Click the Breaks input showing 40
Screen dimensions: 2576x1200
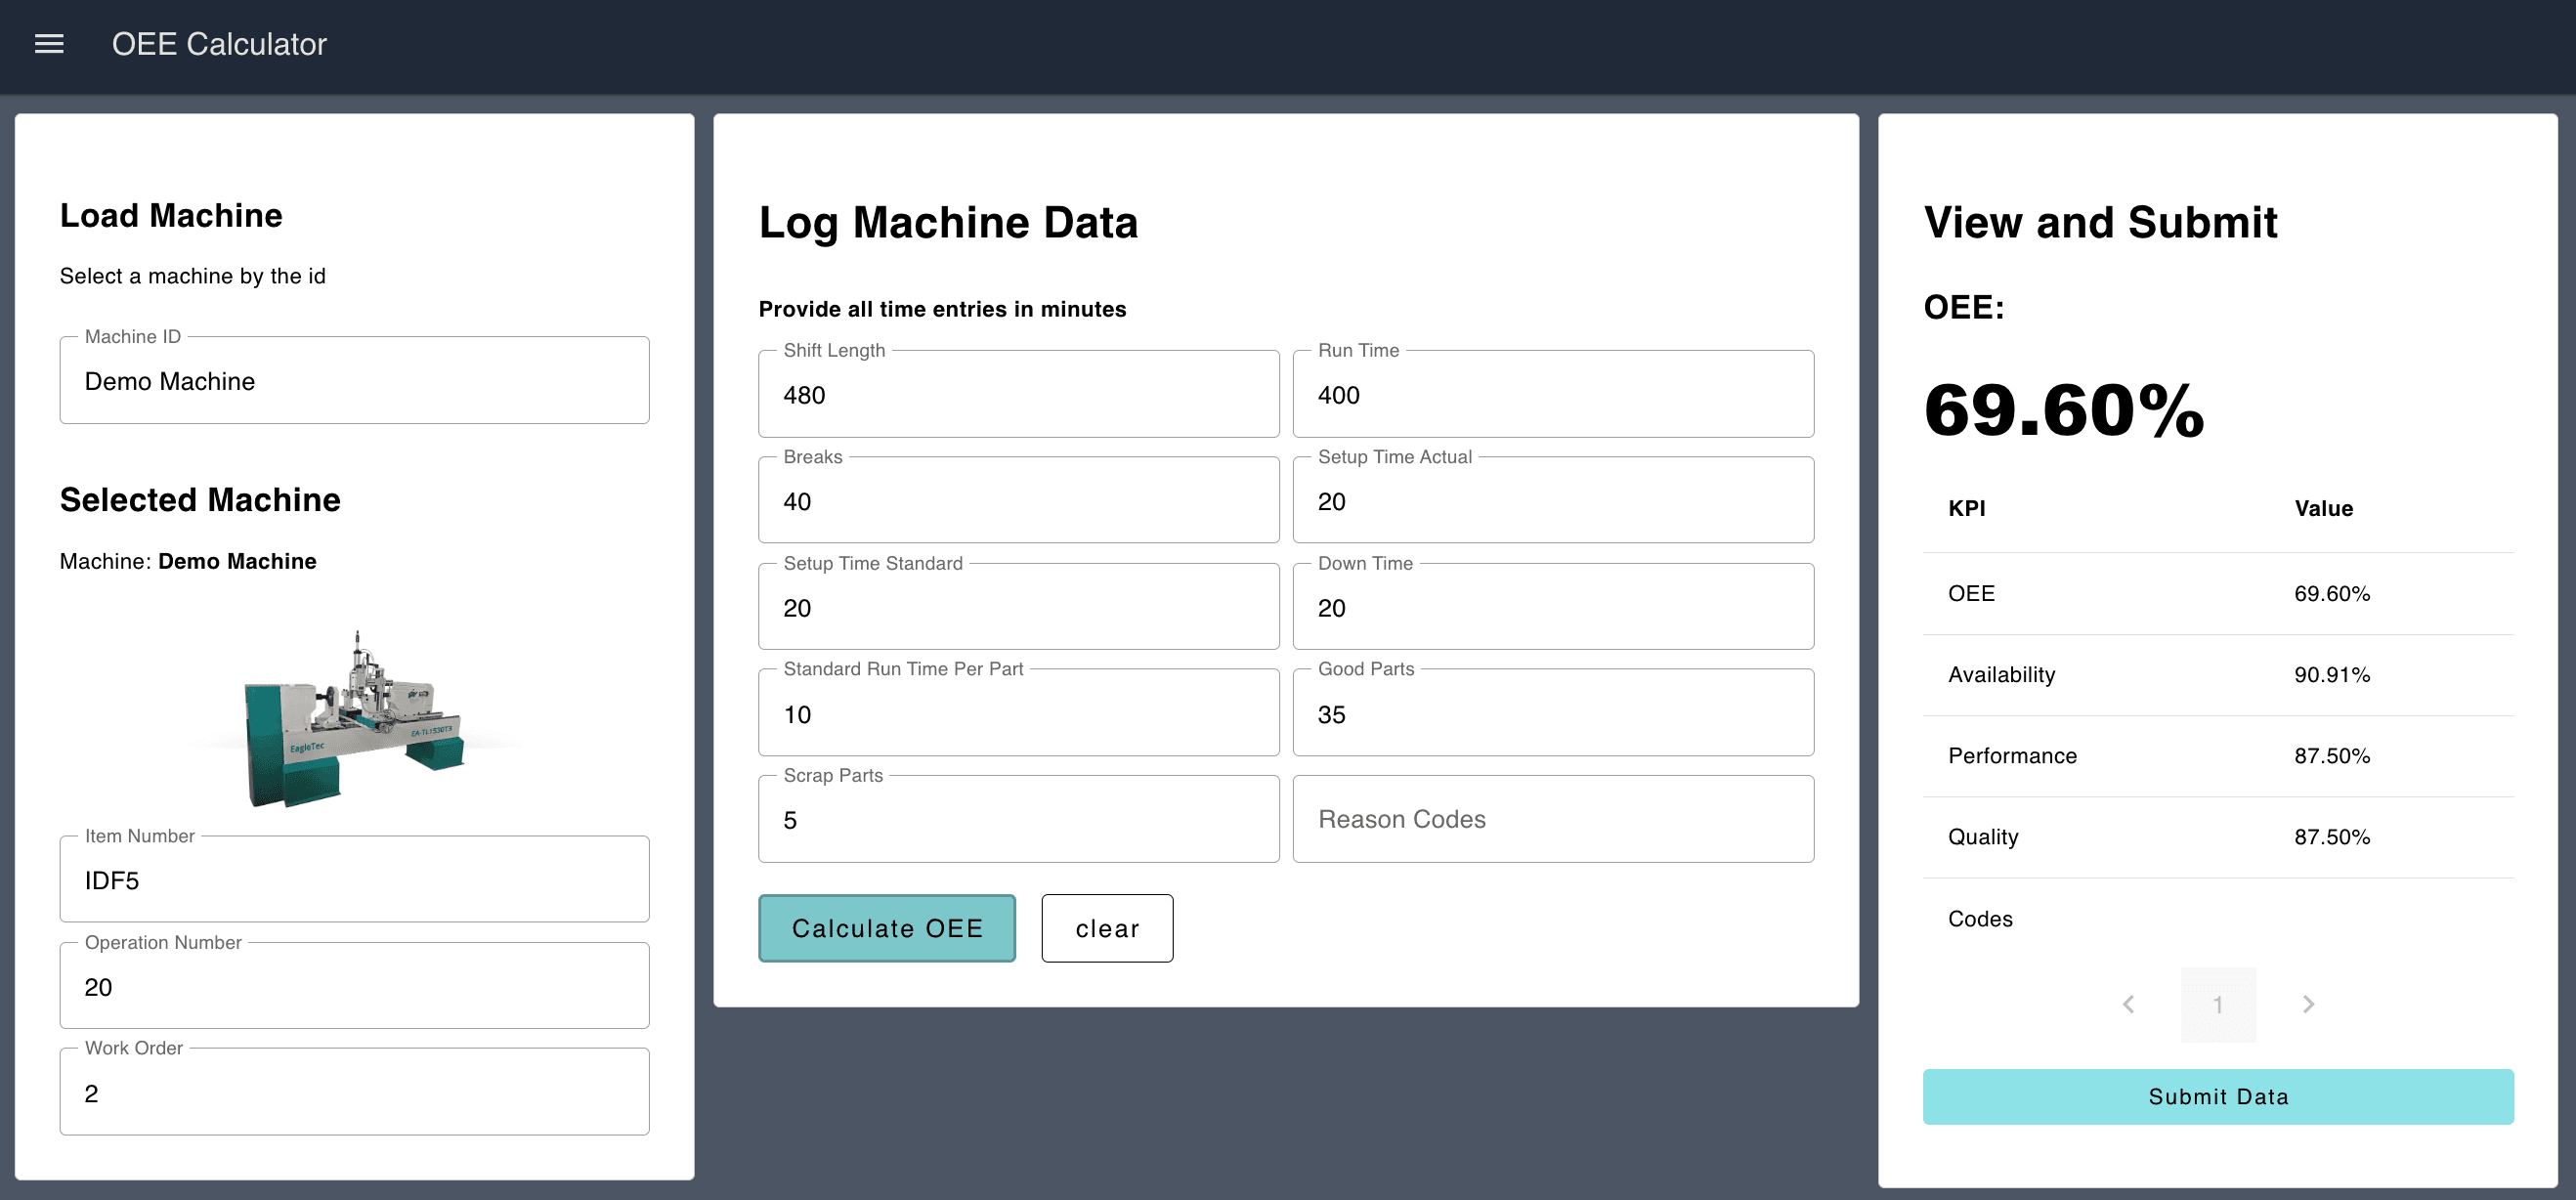[1018, 500]
